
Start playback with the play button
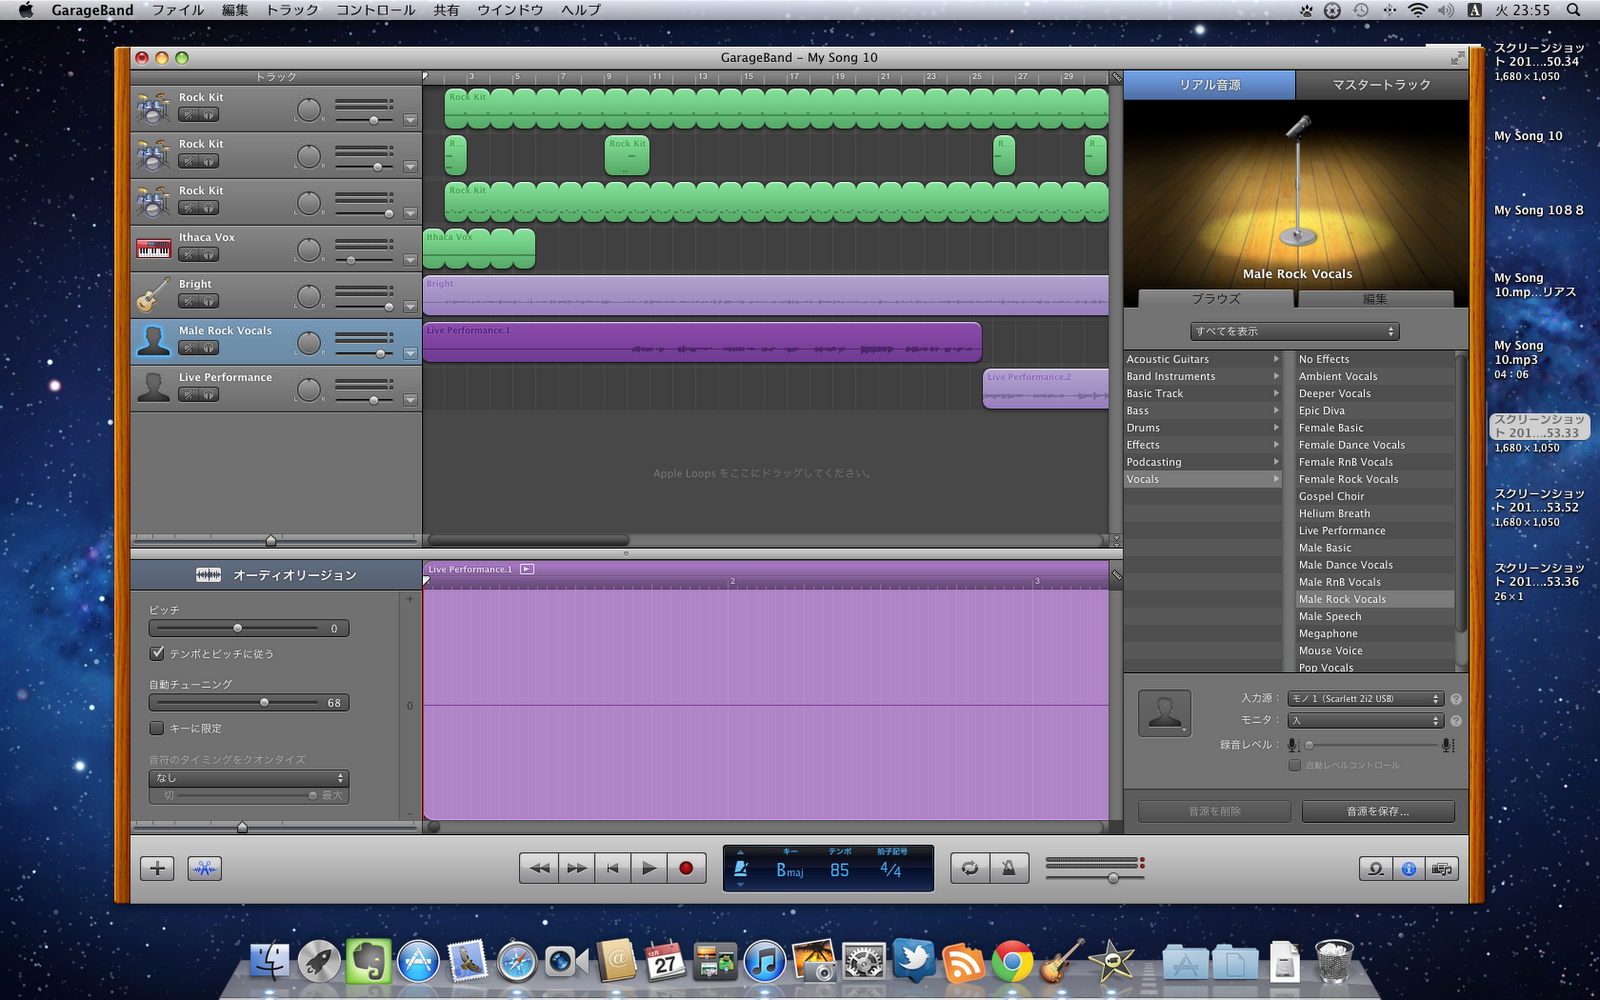point(649,868)
